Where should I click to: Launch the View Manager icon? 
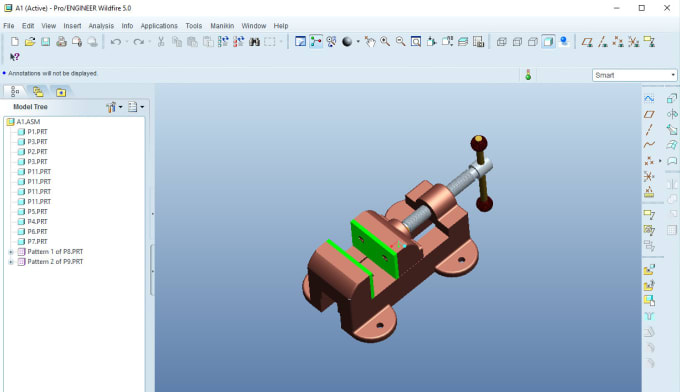click(x=478, y=42)
